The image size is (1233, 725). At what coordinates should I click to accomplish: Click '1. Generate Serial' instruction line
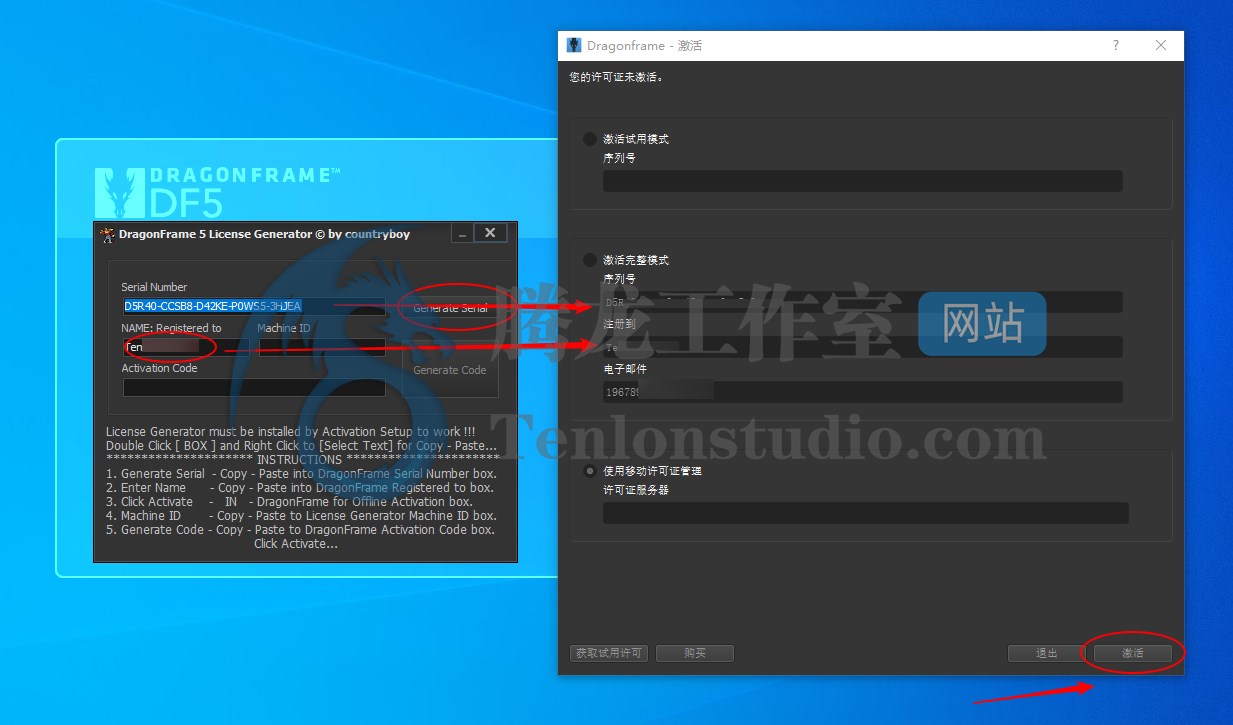coord(301,474)
